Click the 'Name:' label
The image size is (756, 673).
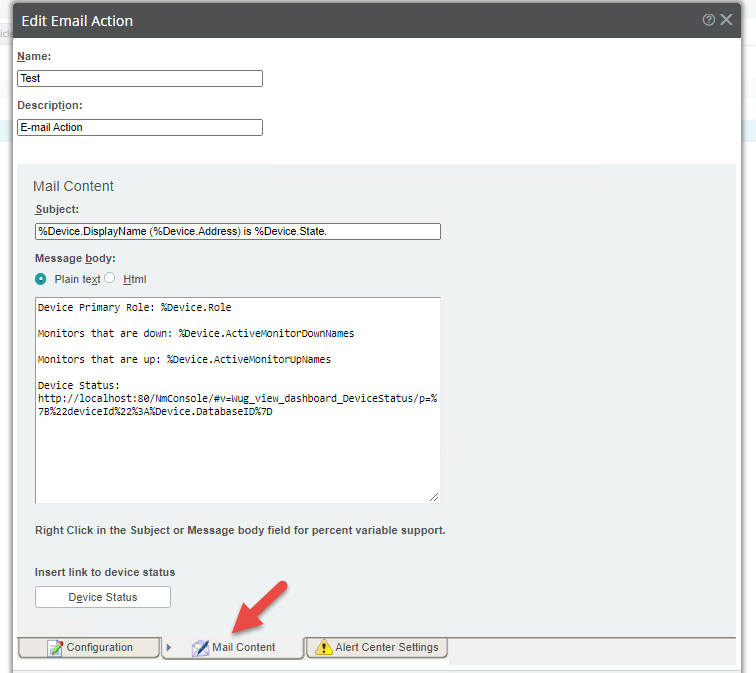[34, 56]
